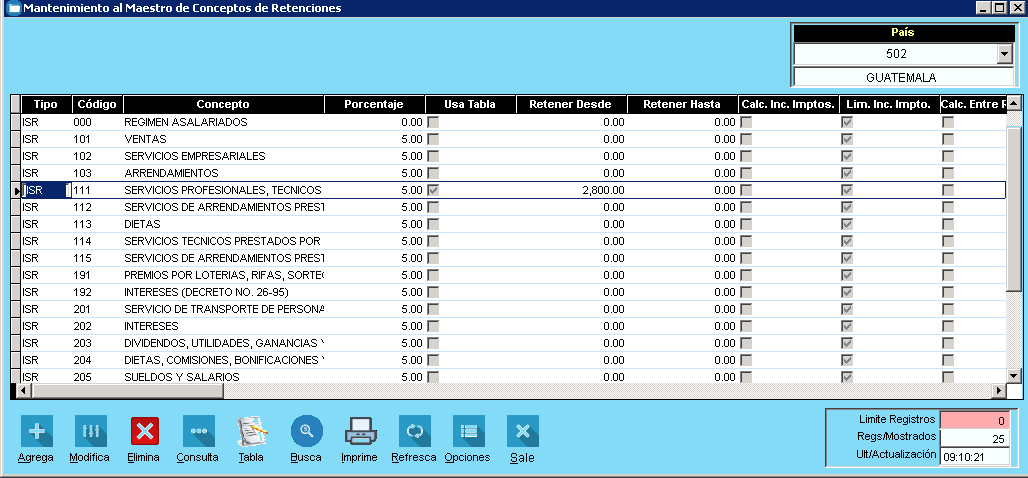Click the Concepto column header
Screen dimensions: 1028x478
pyautogui.click(x=222, y=104)
